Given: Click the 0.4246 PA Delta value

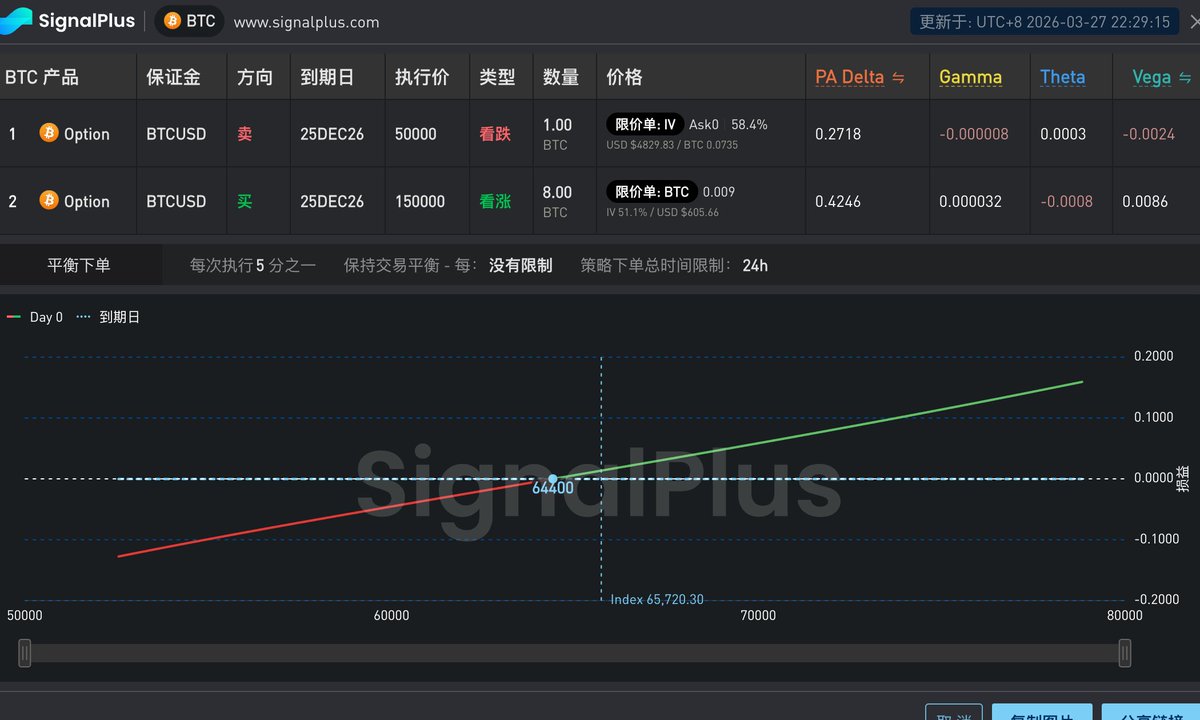Looking at the screenshot, I should 838,201.
